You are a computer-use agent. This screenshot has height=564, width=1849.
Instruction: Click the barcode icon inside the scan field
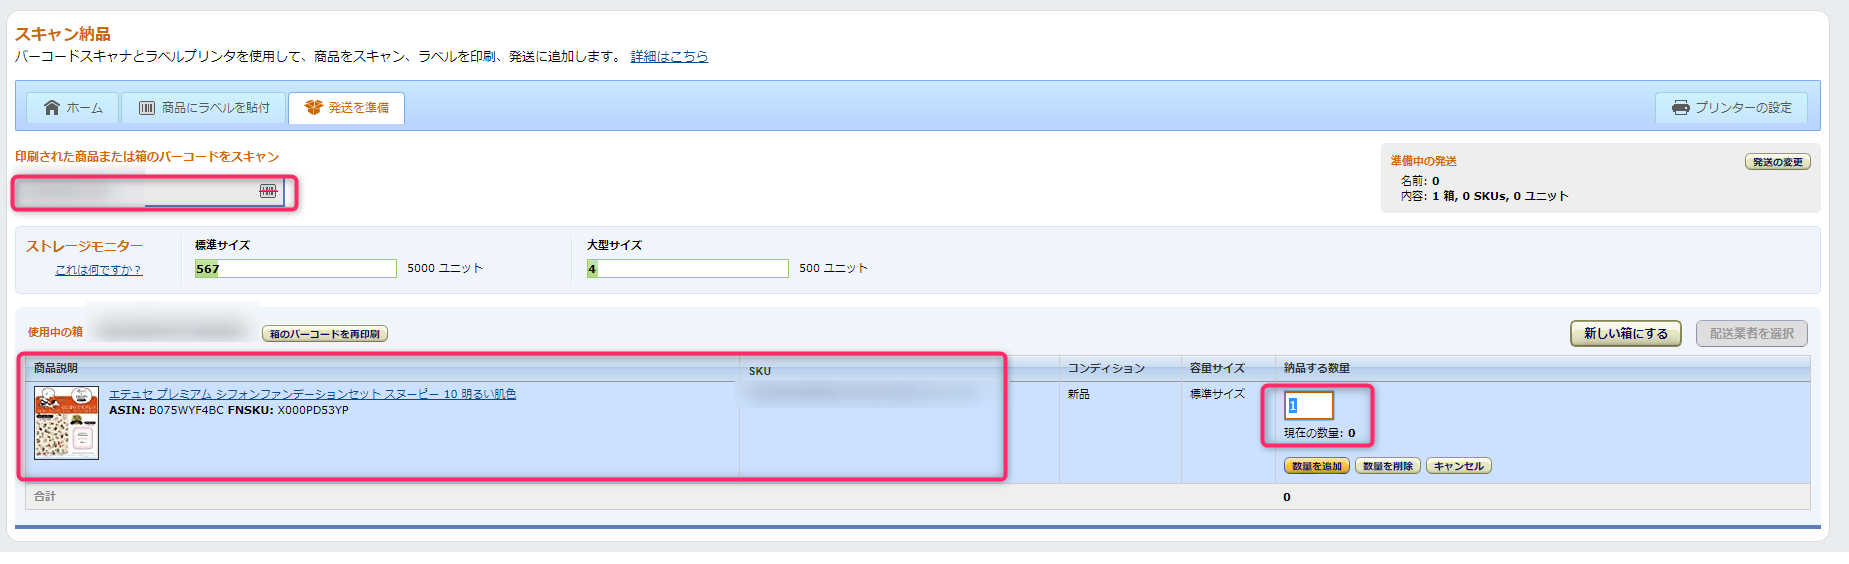point(268,191)
